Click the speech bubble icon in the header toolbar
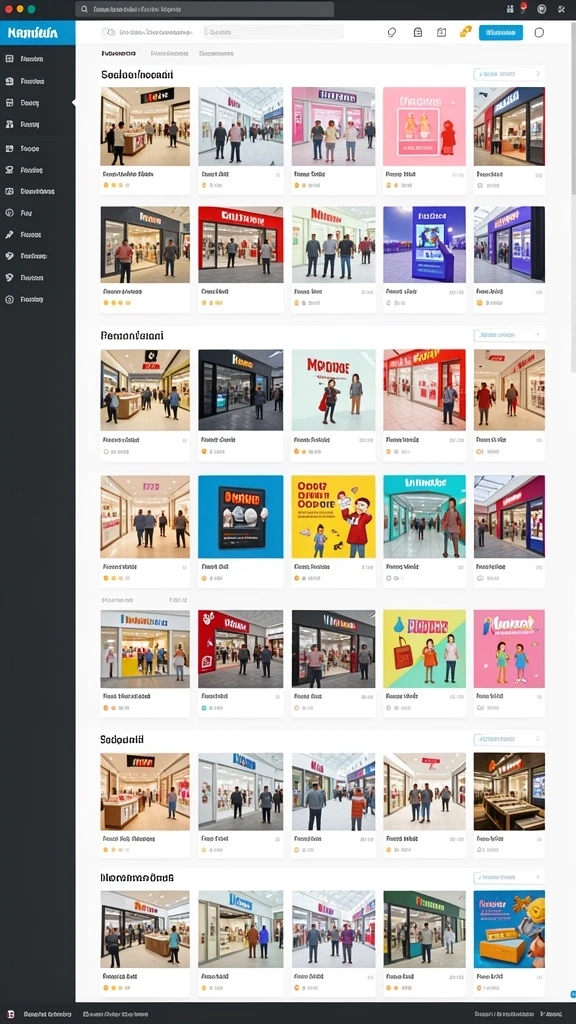 click(x=392, y=32)
